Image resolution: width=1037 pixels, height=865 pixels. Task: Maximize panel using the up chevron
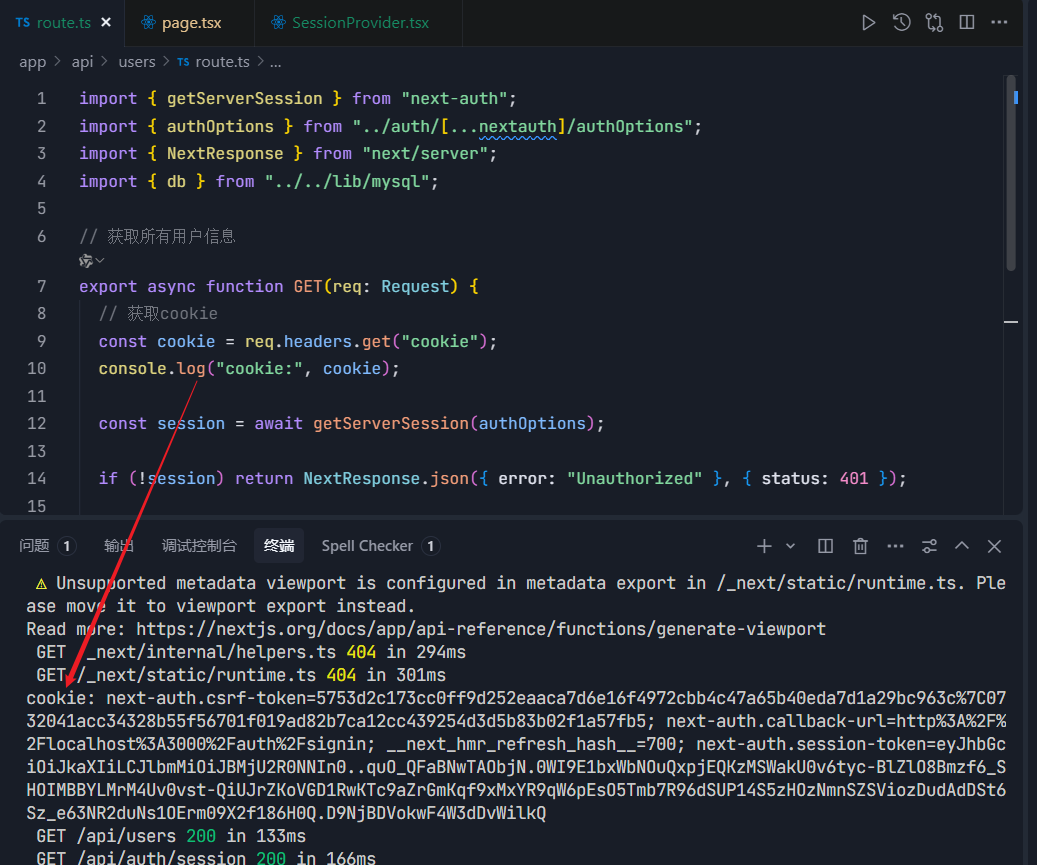tap(962, 546)
